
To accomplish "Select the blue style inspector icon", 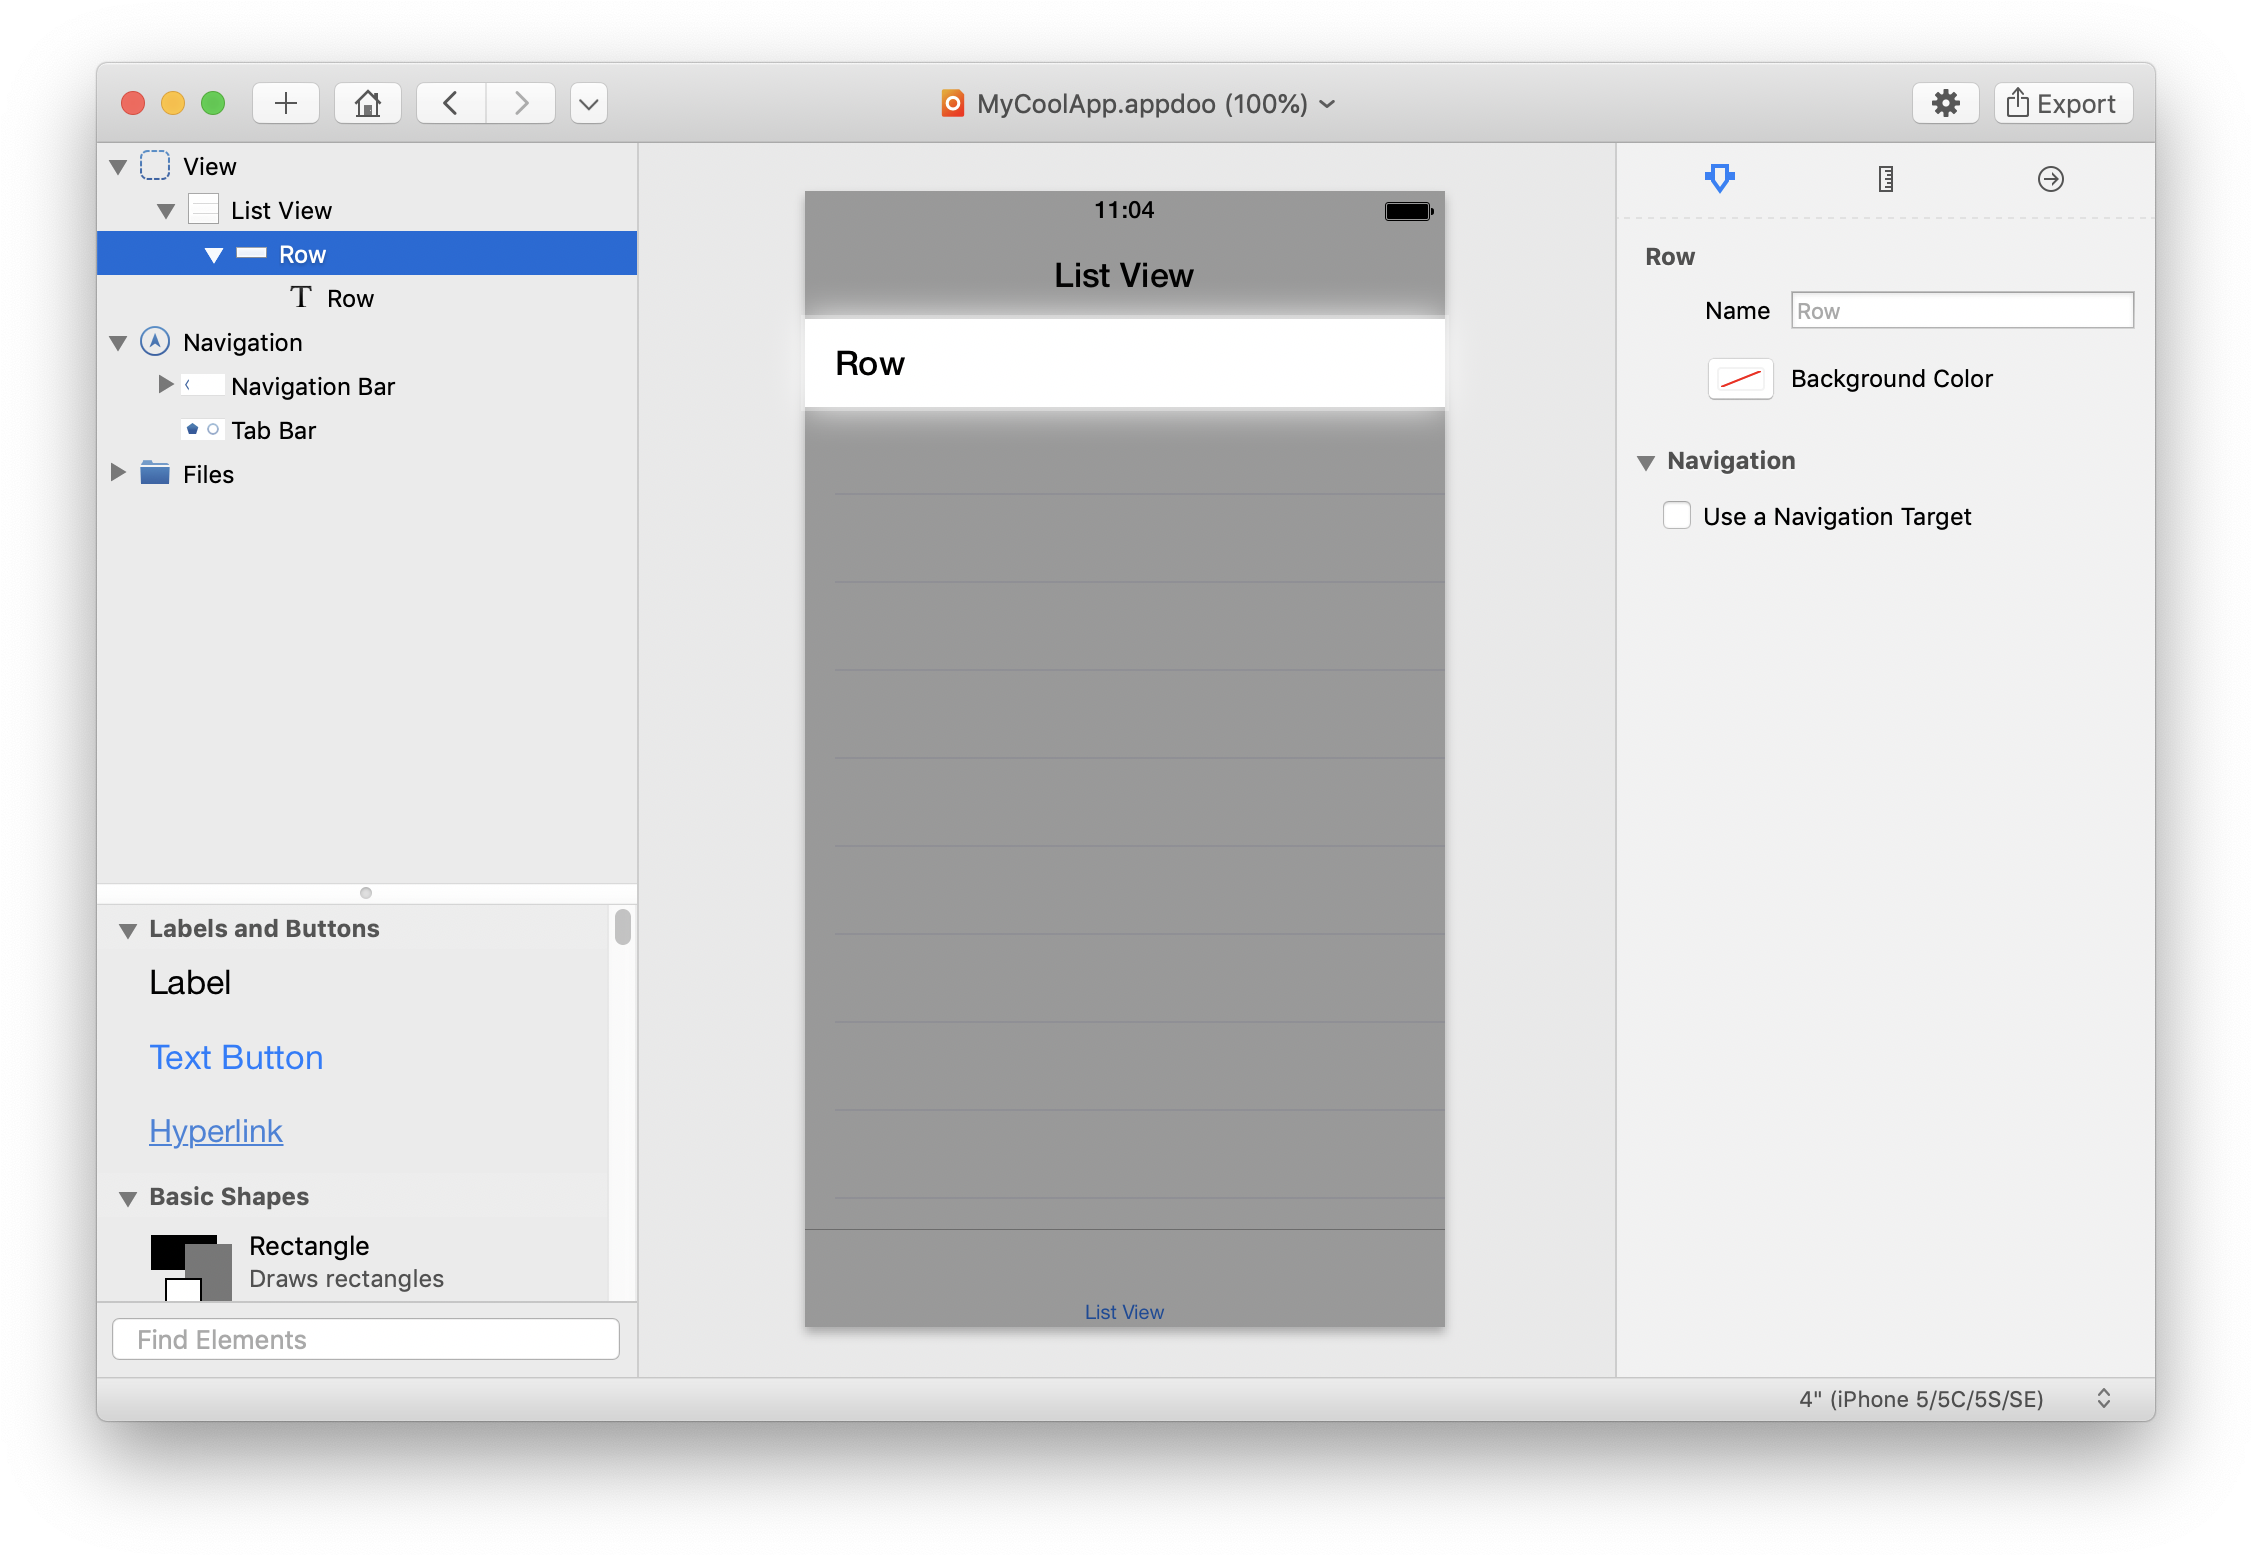I will click(x=1719, y=179).
